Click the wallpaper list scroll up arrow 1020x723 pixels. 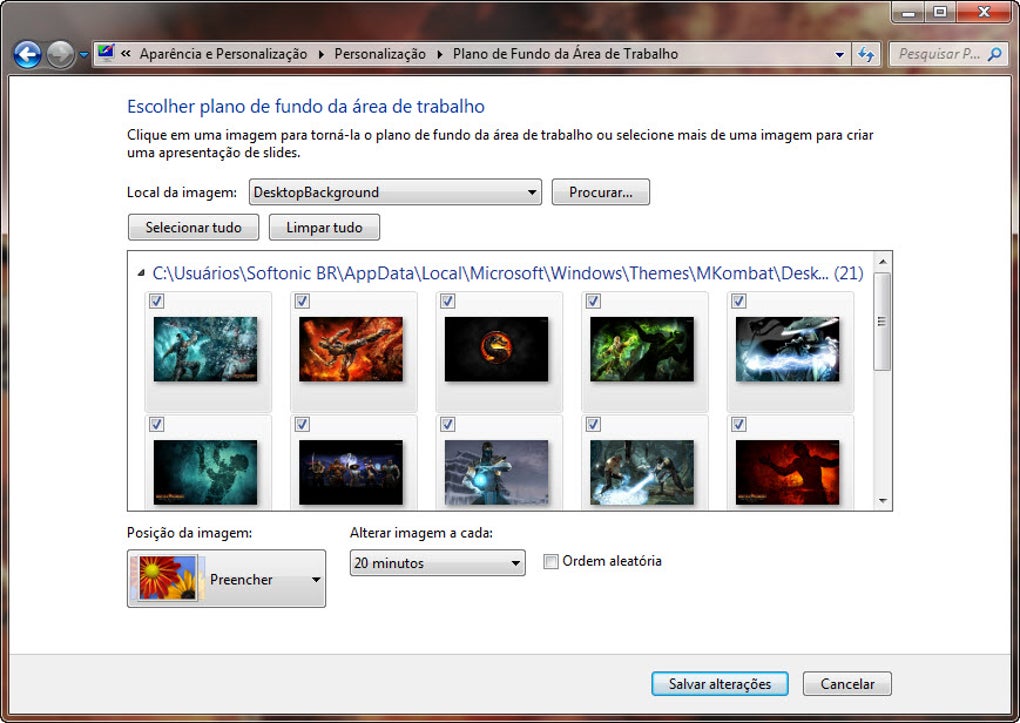click(883, 262)
